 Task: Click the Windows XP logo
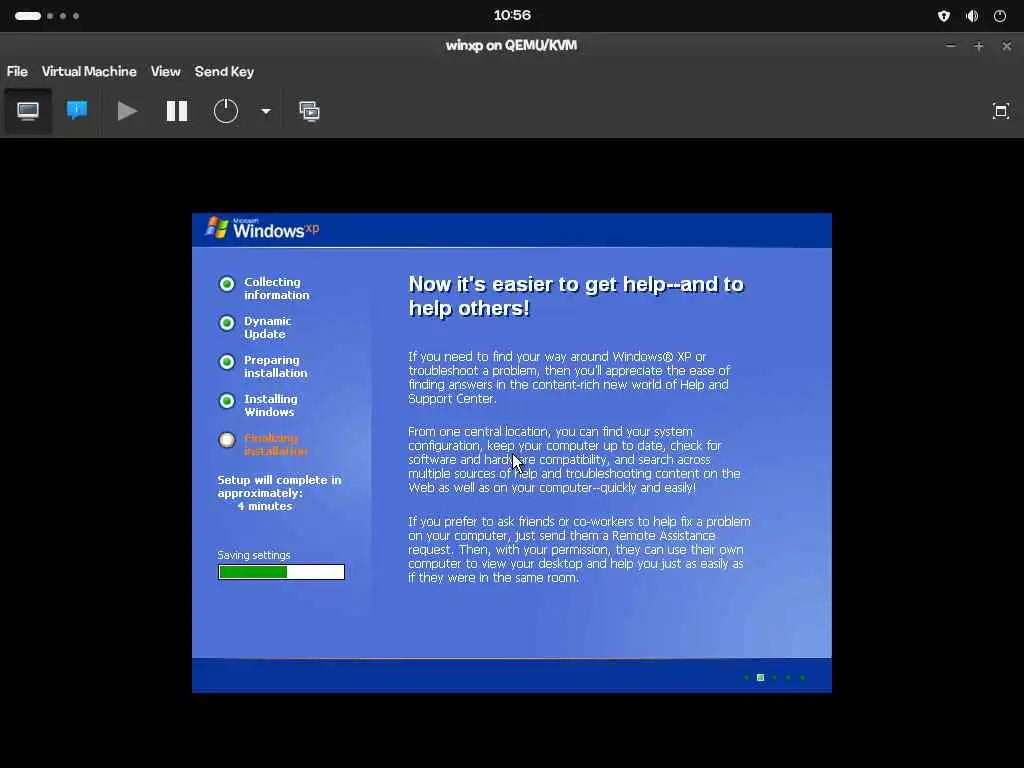pyautogui.click(x=263, y=229)
